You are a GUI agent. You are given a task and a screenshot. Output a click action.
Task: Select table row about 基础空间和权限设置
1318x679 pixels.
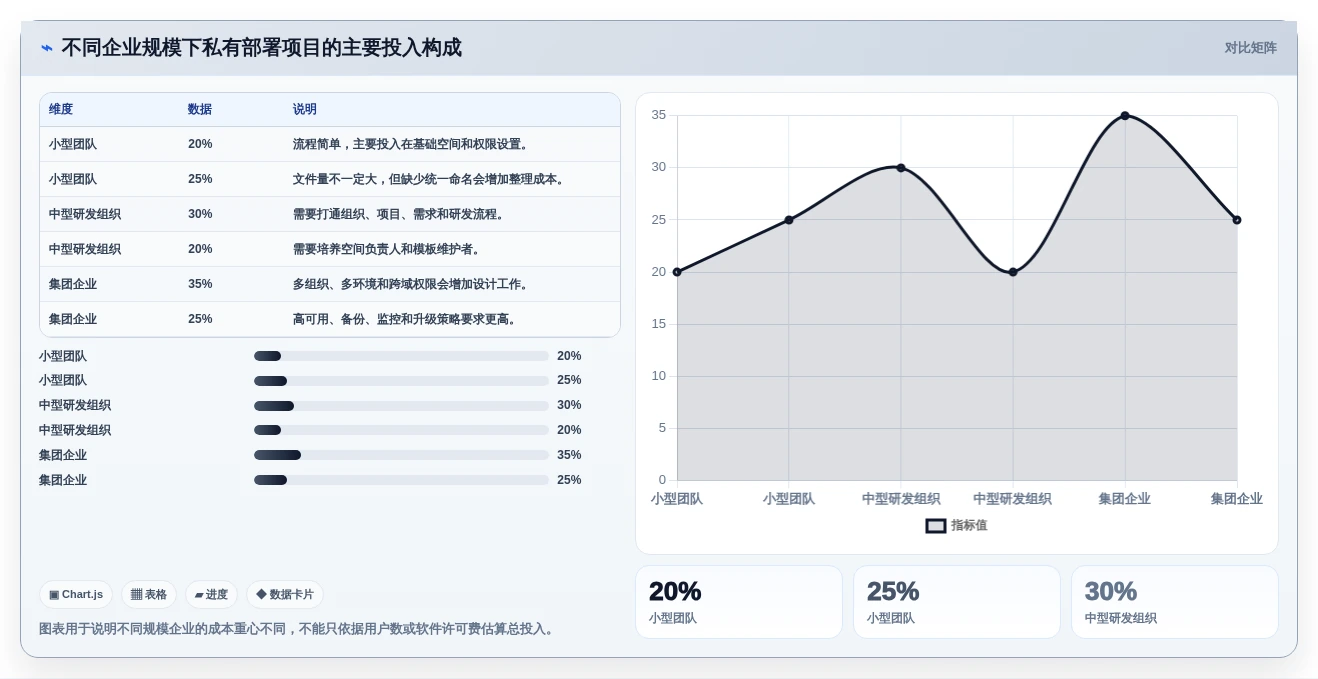tap(330, 144)
